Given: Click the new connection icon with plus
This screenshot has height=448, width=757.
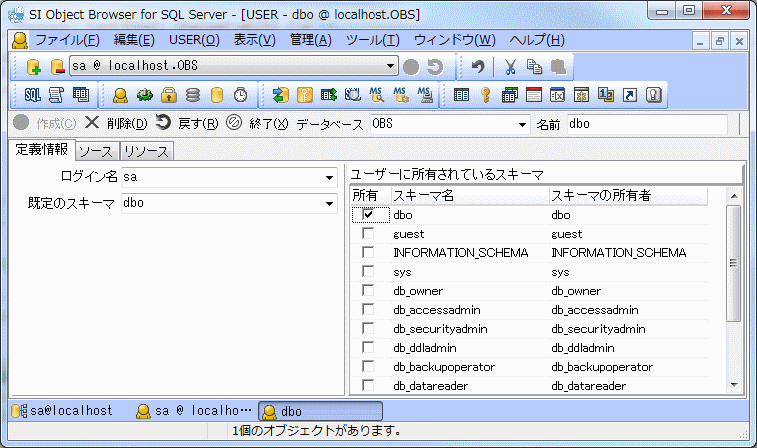Looking at the screenshot, I should [x=33, y=67].
